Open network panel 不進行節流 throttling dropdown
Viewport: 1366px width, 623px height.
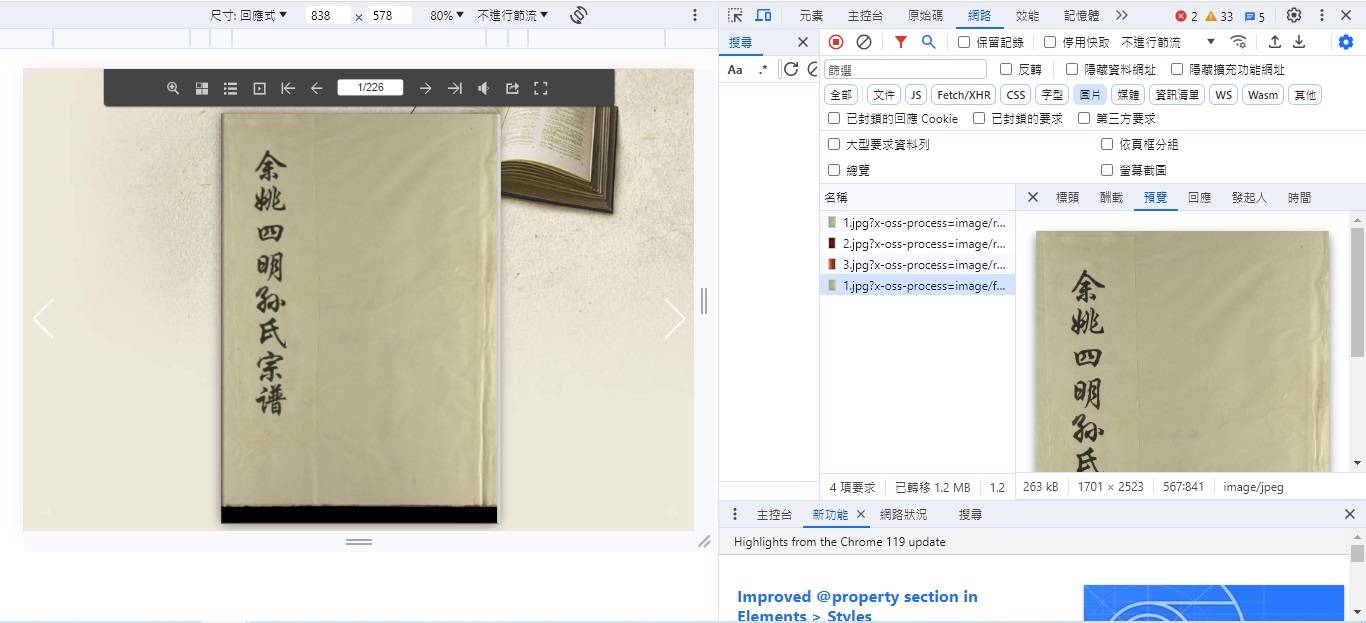tap(1168, 42)
